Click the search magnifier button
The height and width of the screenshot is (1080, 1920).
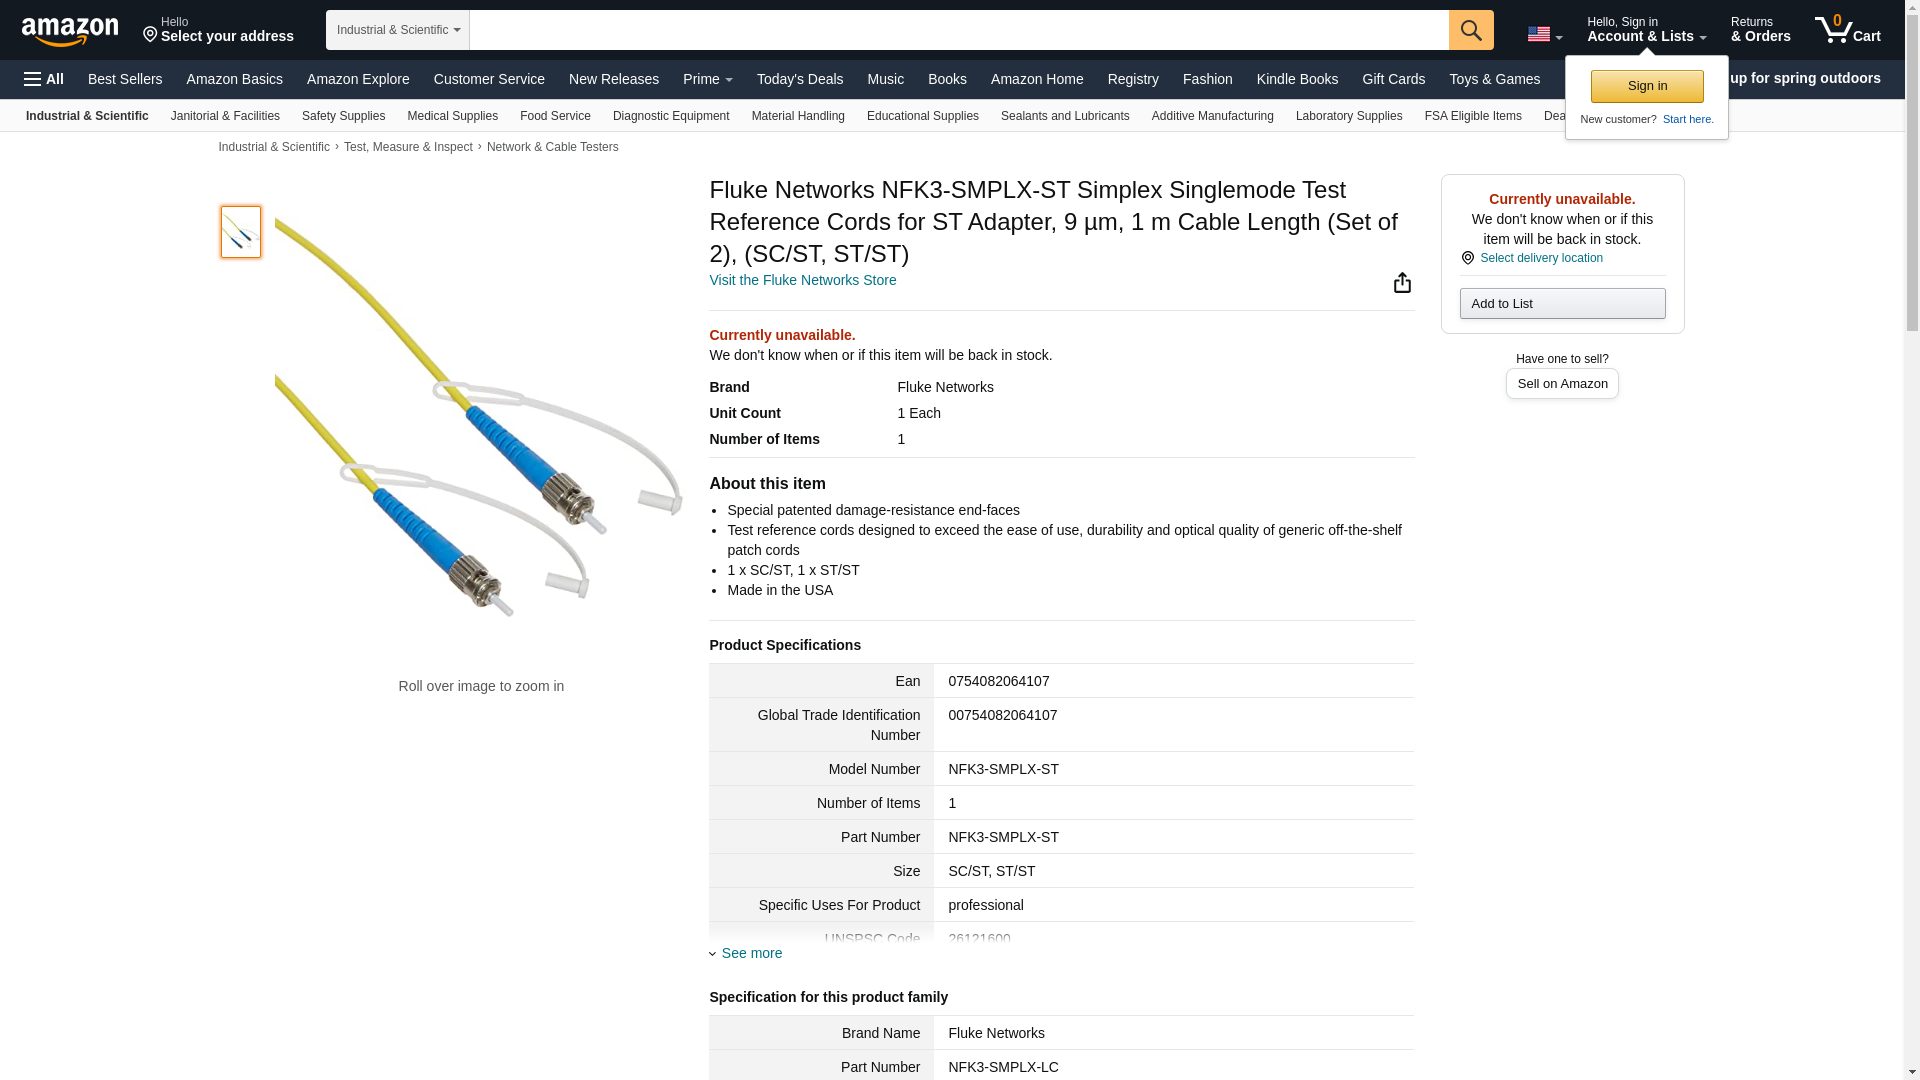coord(1470,30)
